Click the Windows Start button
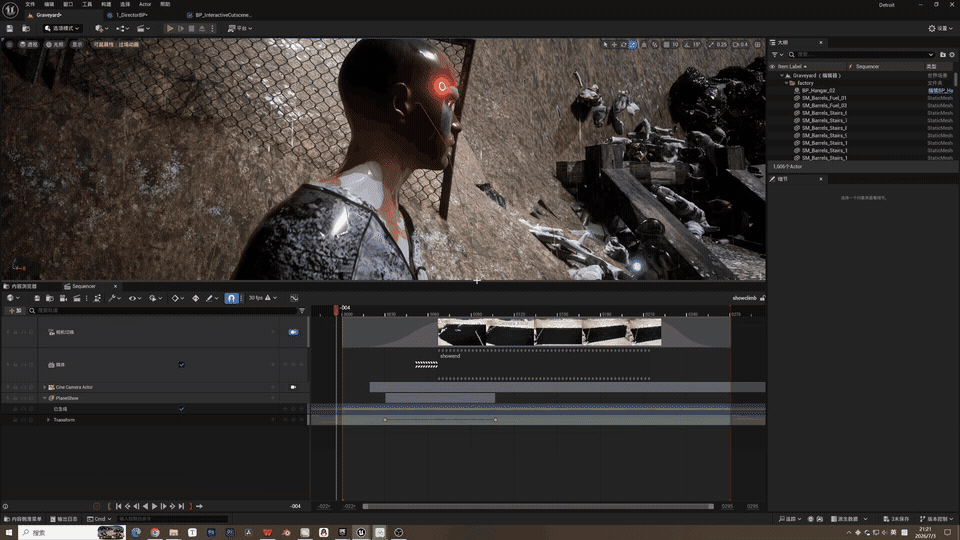The width and height of the screenshot is (960, 540). 9,533
